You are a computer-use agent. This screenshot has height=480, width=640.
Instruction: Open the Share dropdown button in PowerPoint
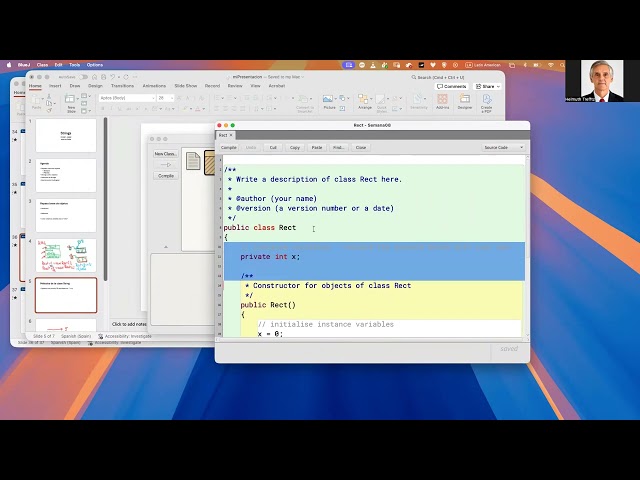487,87
